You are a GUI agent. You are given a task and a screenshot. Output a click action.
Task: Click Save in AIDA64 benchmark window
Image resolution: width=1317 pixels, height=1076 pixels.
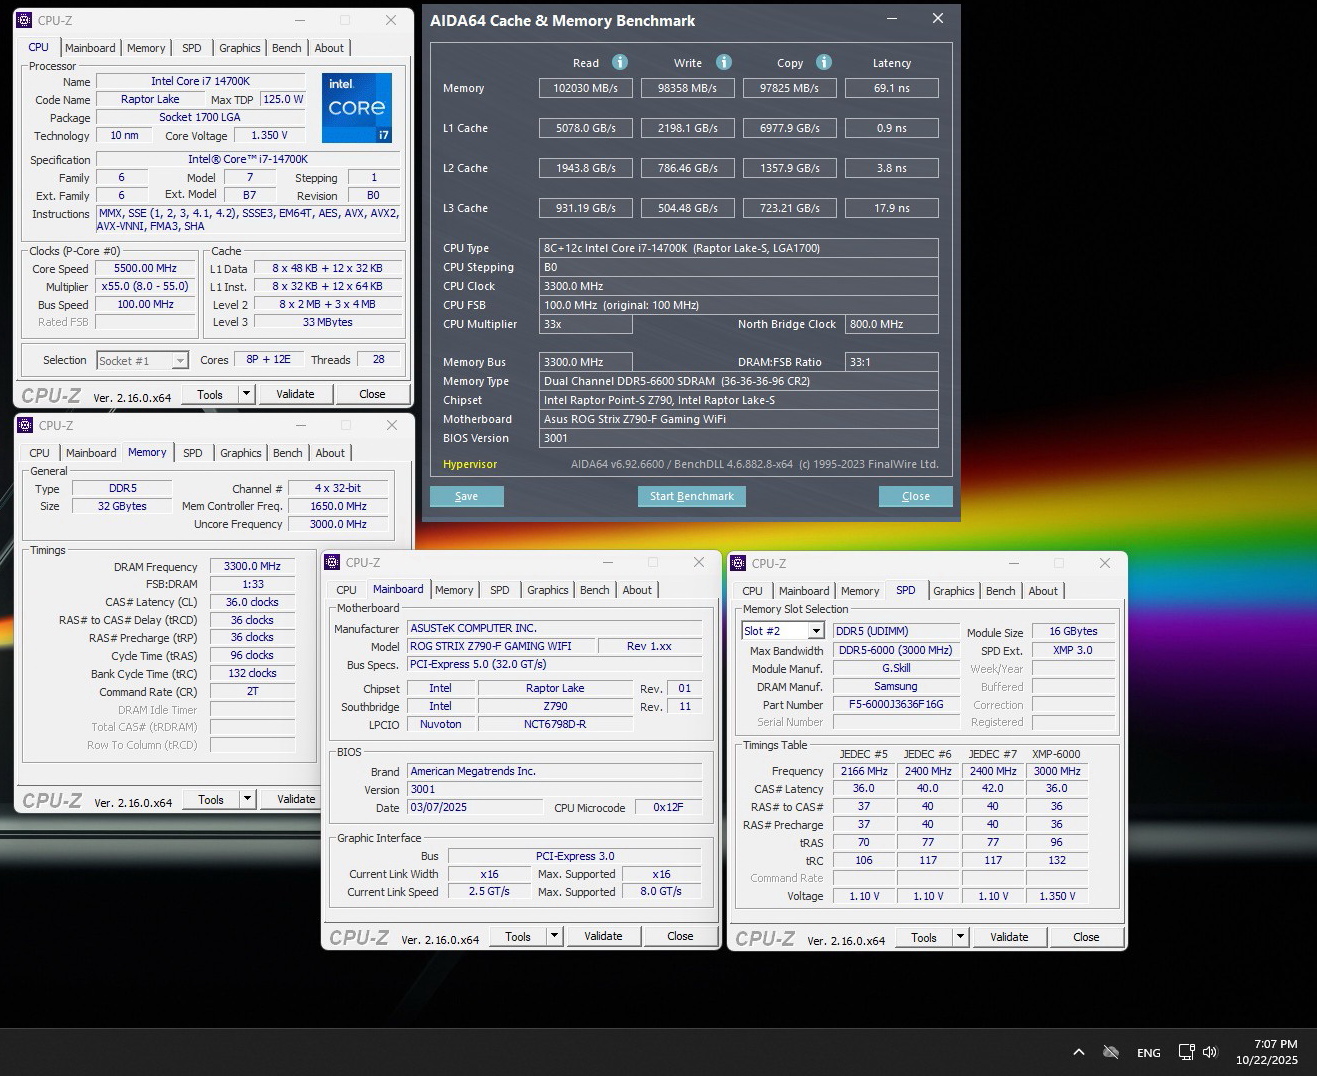pos(466,496)
